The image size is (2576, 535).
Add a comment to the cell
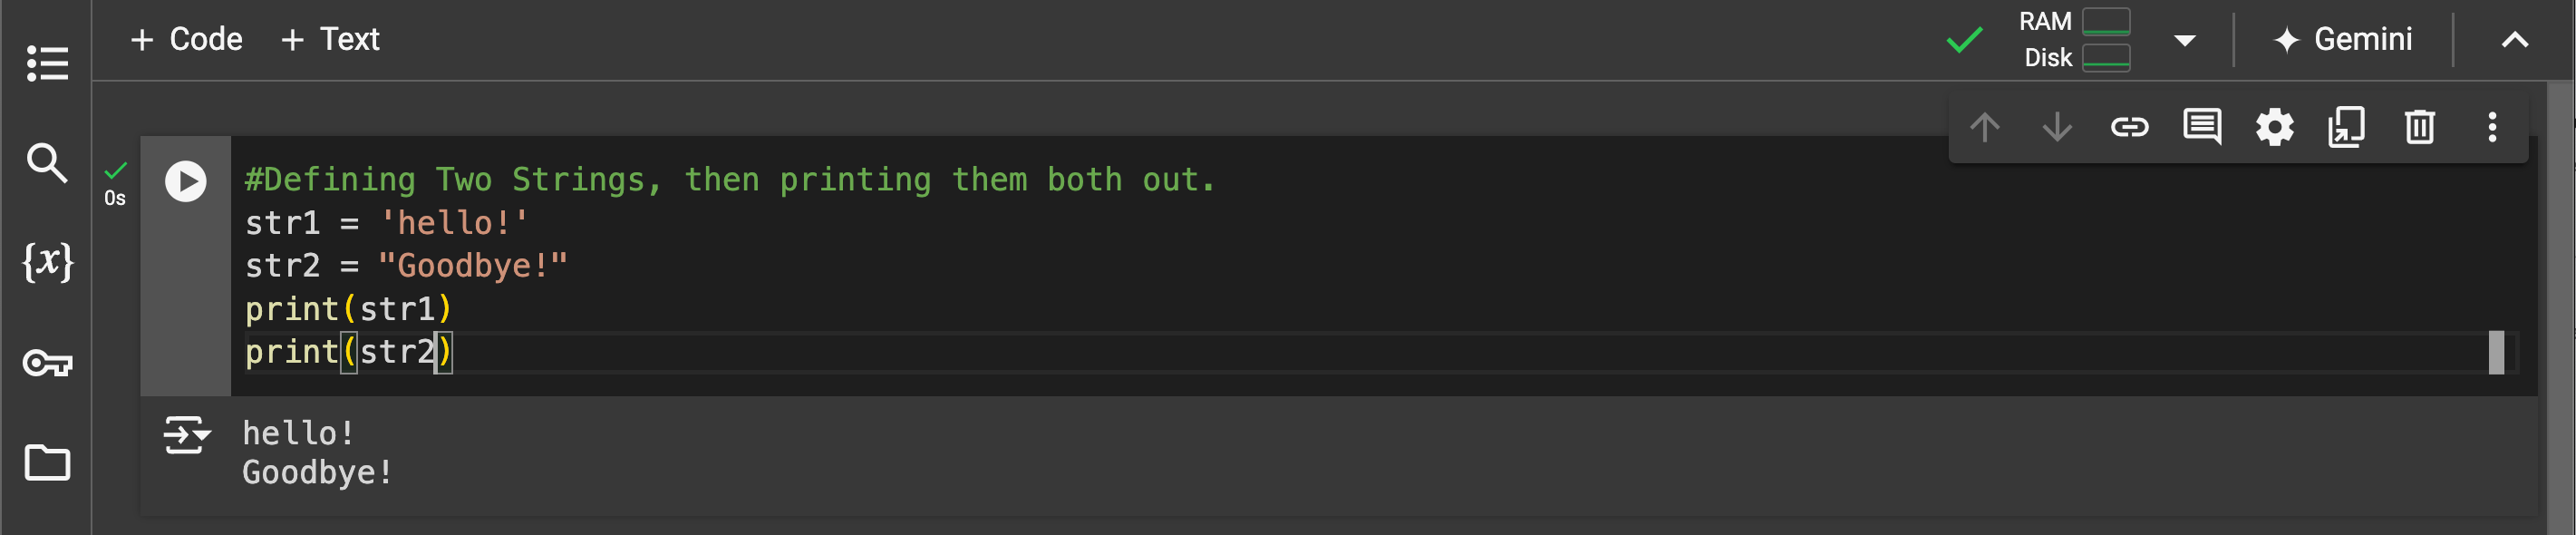point(2202,128)
